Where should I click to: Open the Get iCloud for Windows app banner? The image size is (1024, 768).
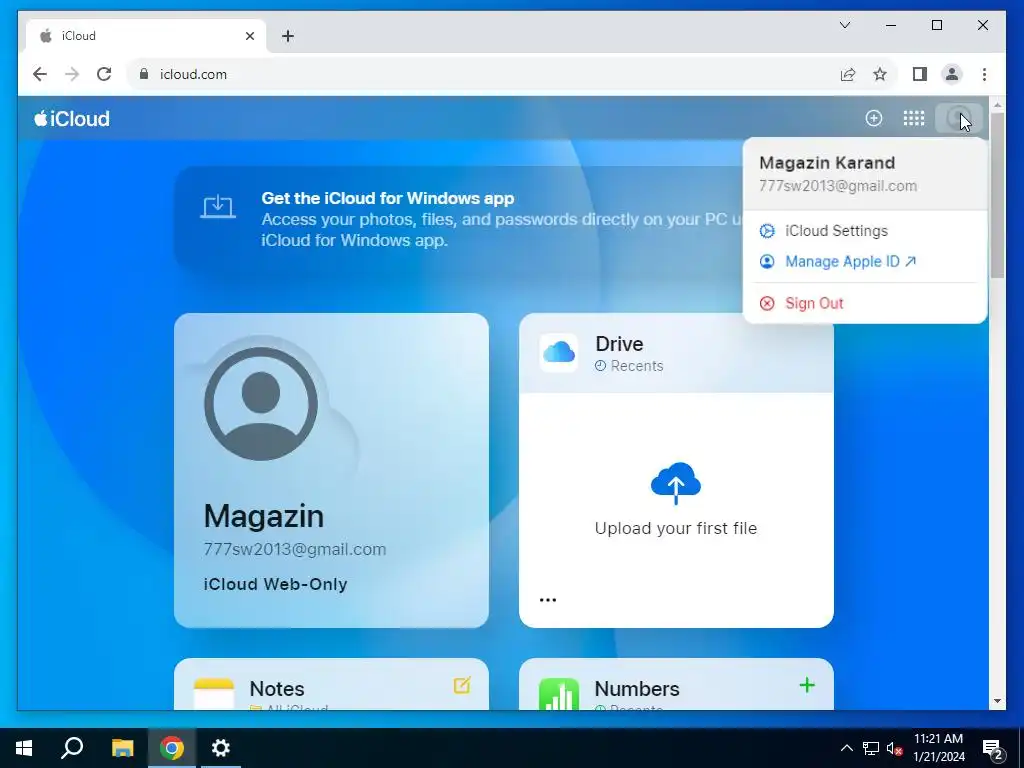click(457, 219)
